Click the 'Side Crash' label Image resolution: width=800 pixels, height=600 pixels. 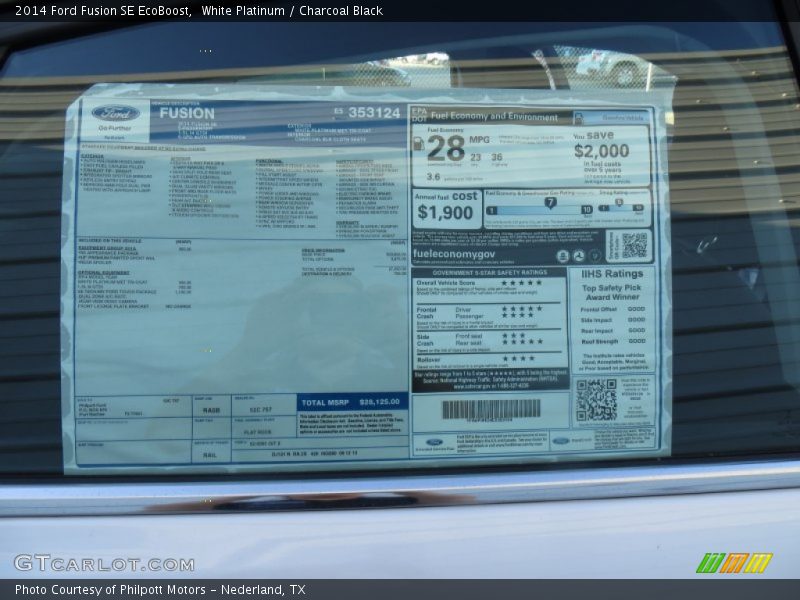424,340
